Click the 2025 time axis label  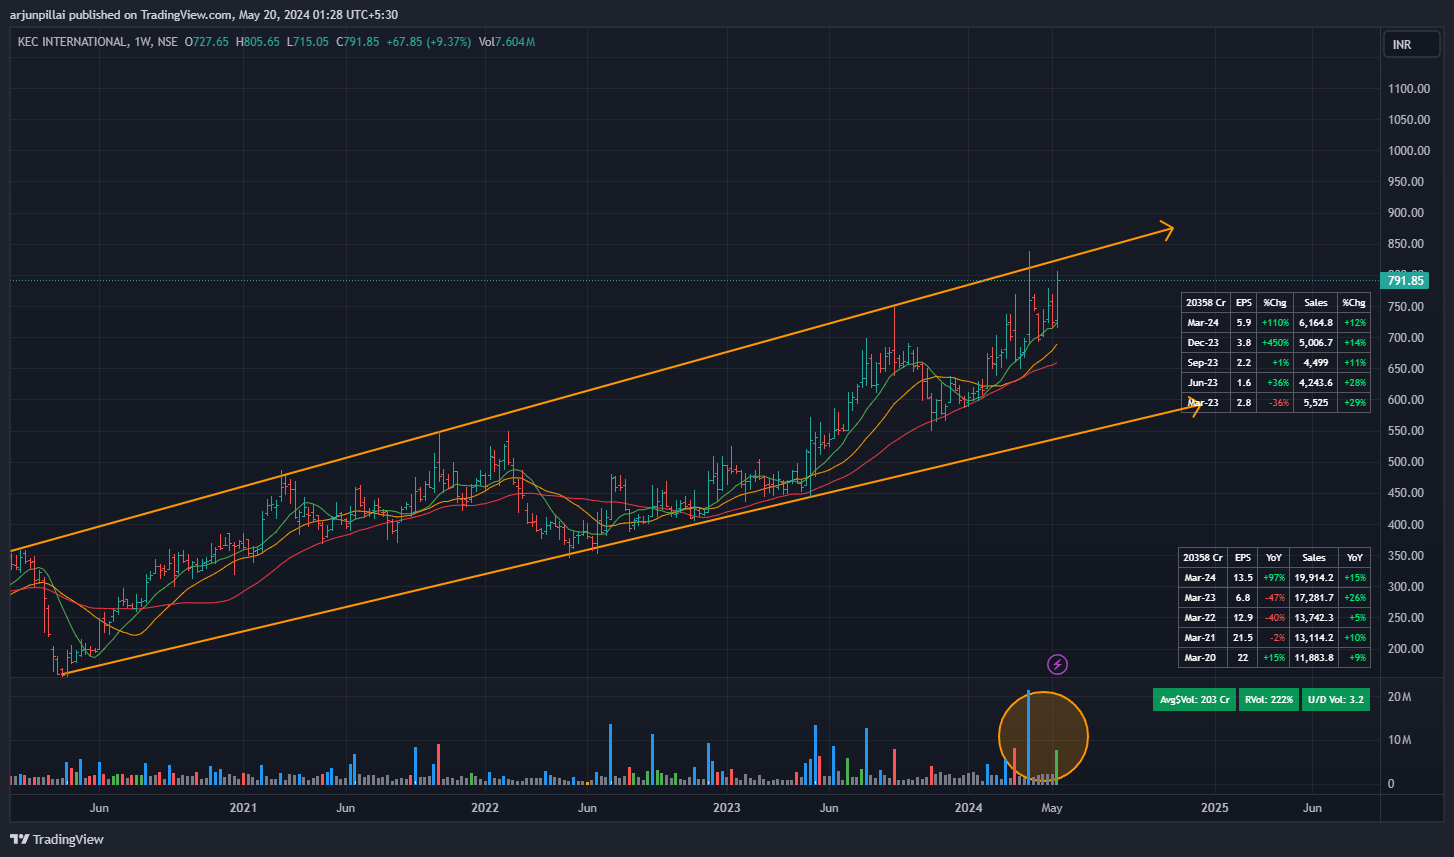[1214, 807]
